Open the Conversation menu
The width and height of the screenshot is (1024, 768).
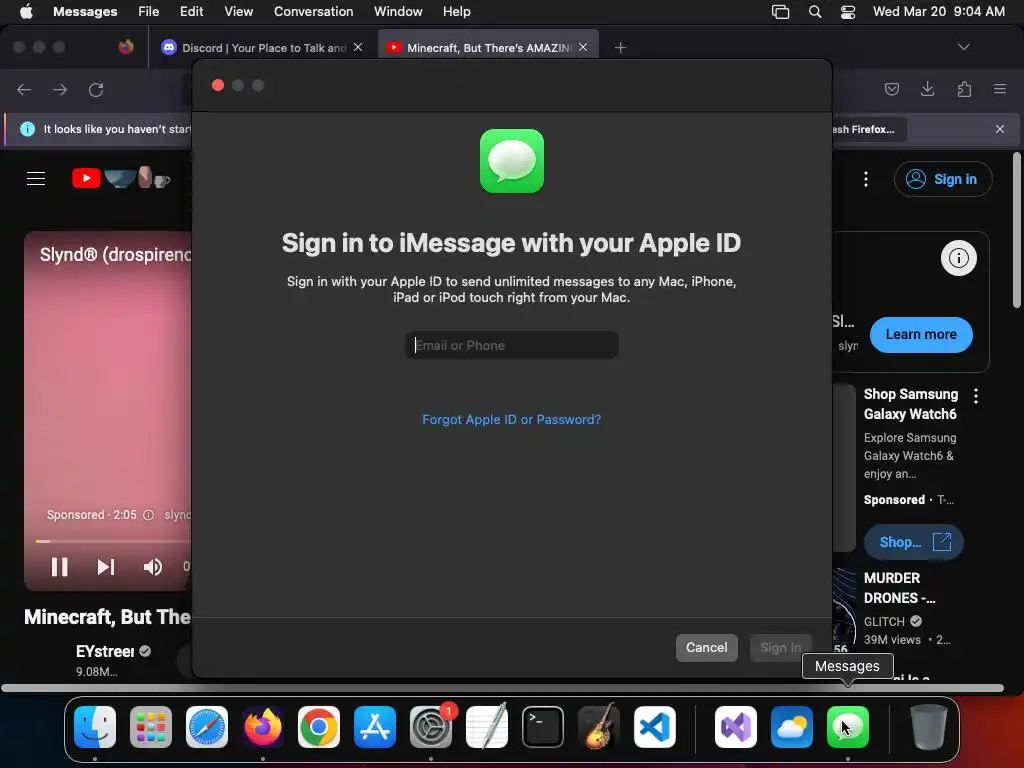tap(313, 11)
